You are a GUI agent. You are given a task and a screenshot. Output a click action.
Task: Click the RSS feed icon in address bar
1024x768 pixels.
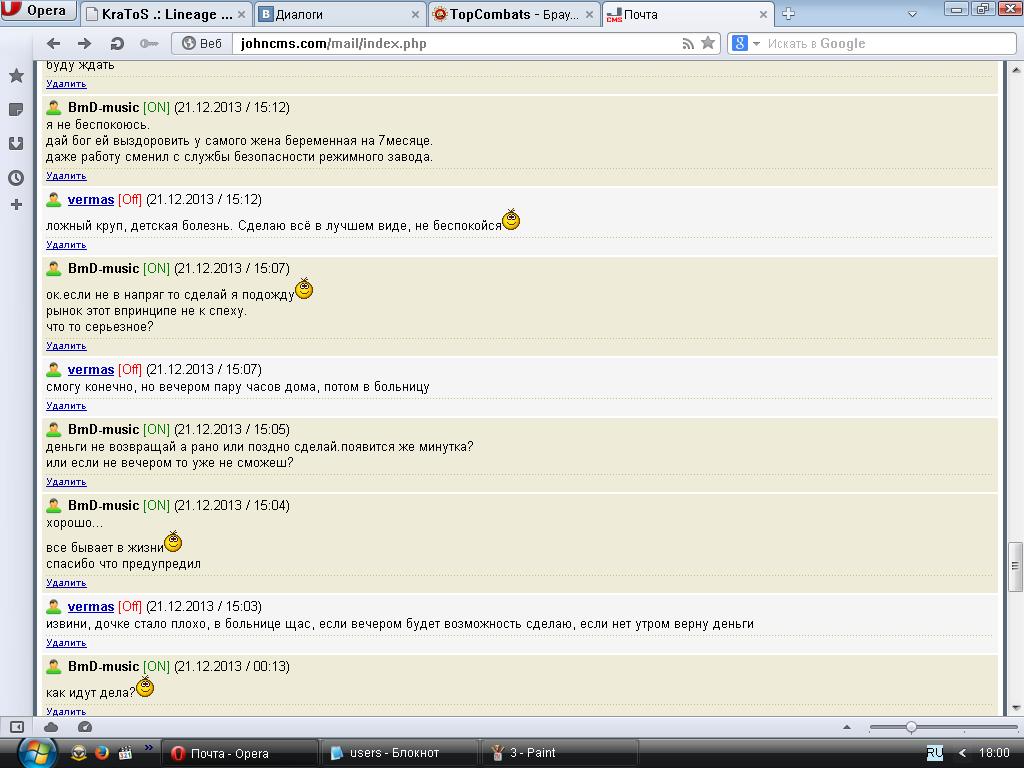tap(688, 43)
